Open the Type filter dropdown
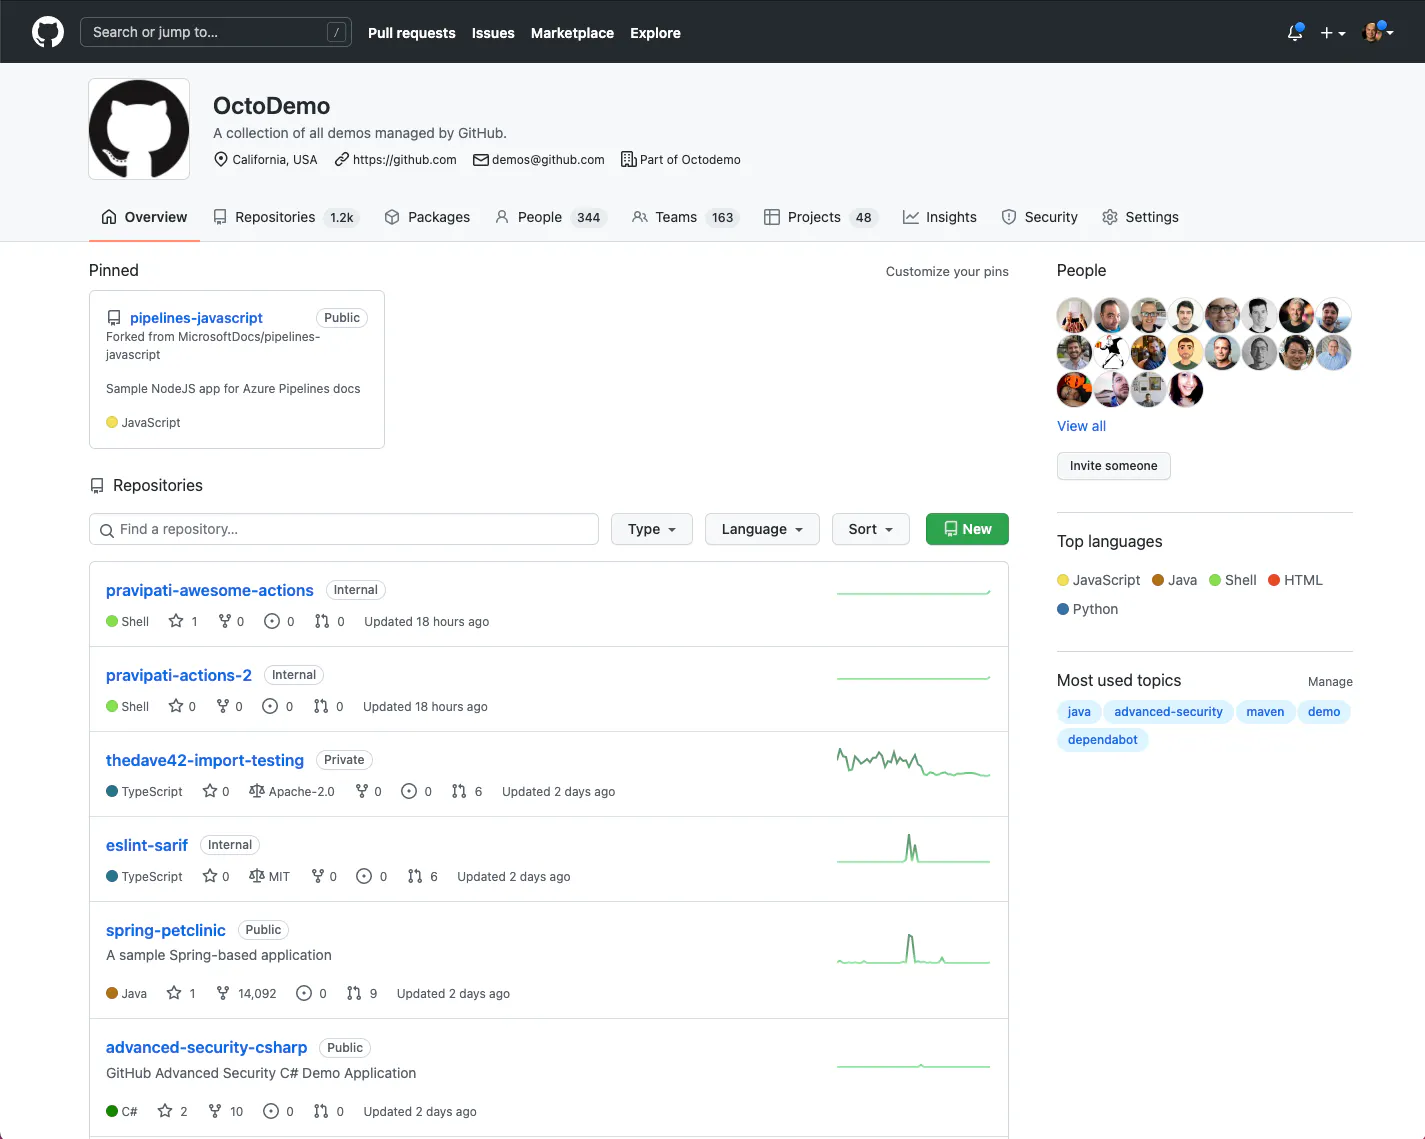This screenshot has width=1425, height=1139. click(651, 529)
